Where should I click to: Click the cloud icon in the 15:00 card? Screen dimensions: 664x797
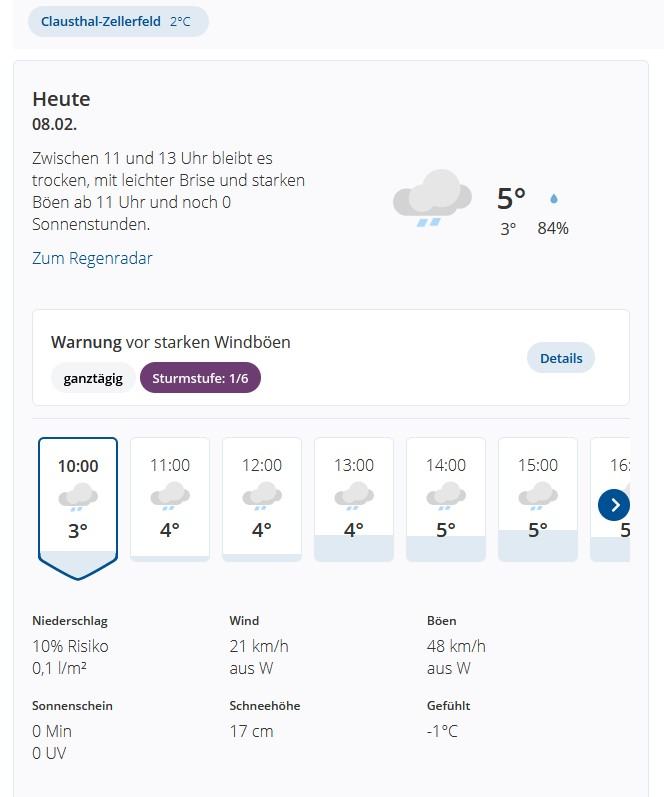(538, 496)
